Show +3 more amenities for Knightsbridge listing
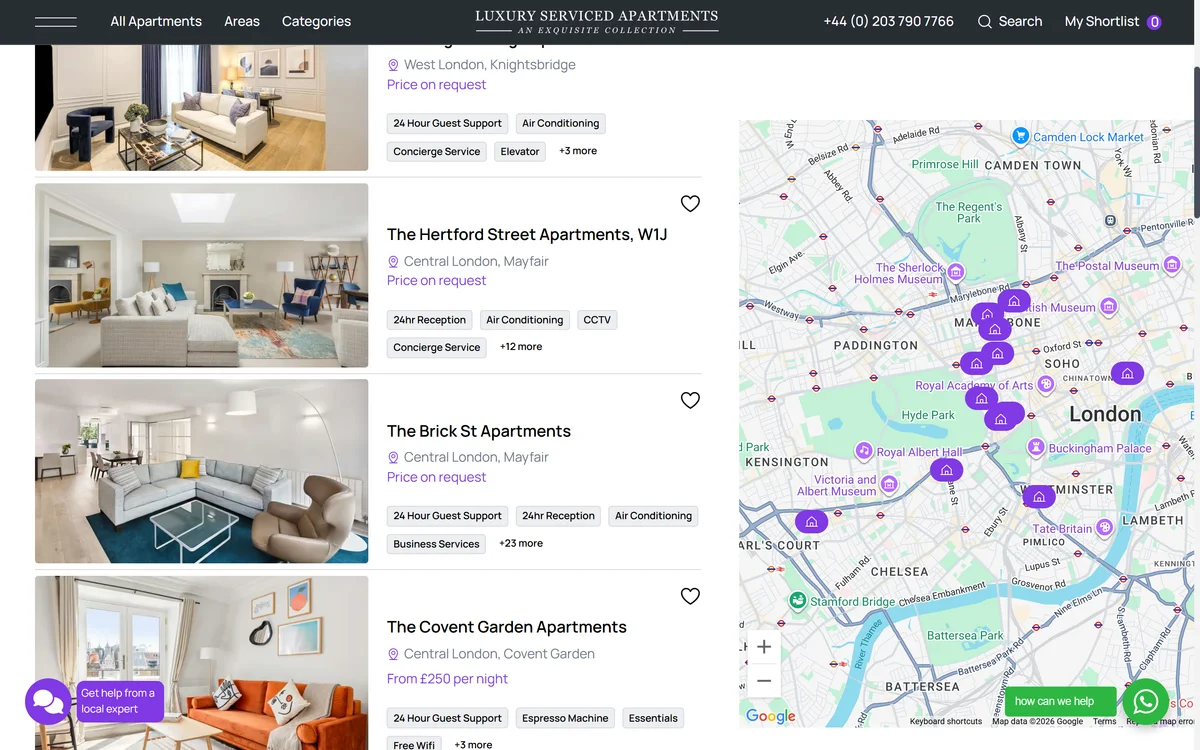Viewport: 1200px width, 750px height. pyautogui.click(x=578, y=151)
